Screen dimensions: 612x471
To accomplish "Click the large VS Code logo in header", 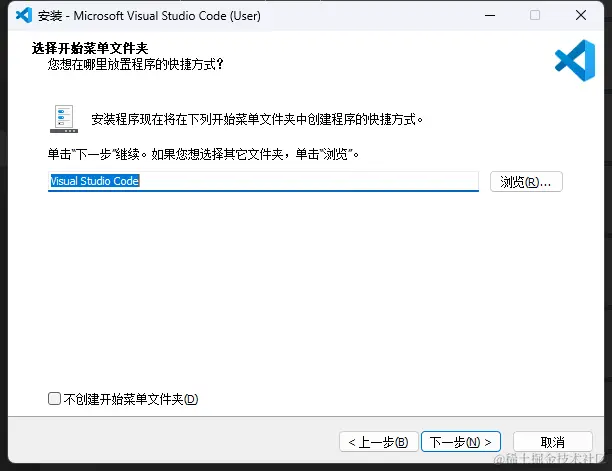I will 575,60.
